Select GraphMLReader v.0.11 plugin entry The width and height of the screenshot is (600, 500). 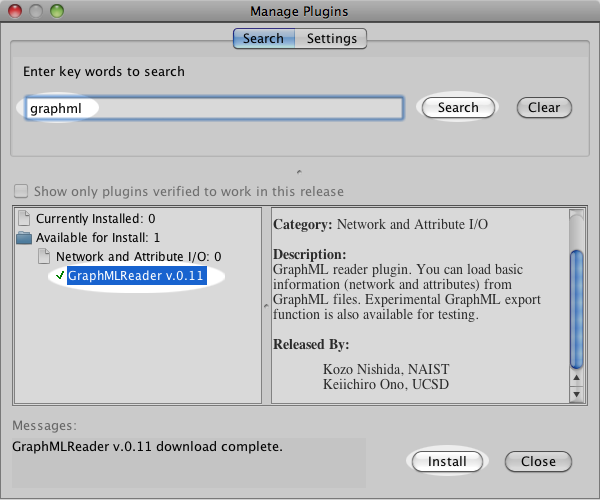136,276
